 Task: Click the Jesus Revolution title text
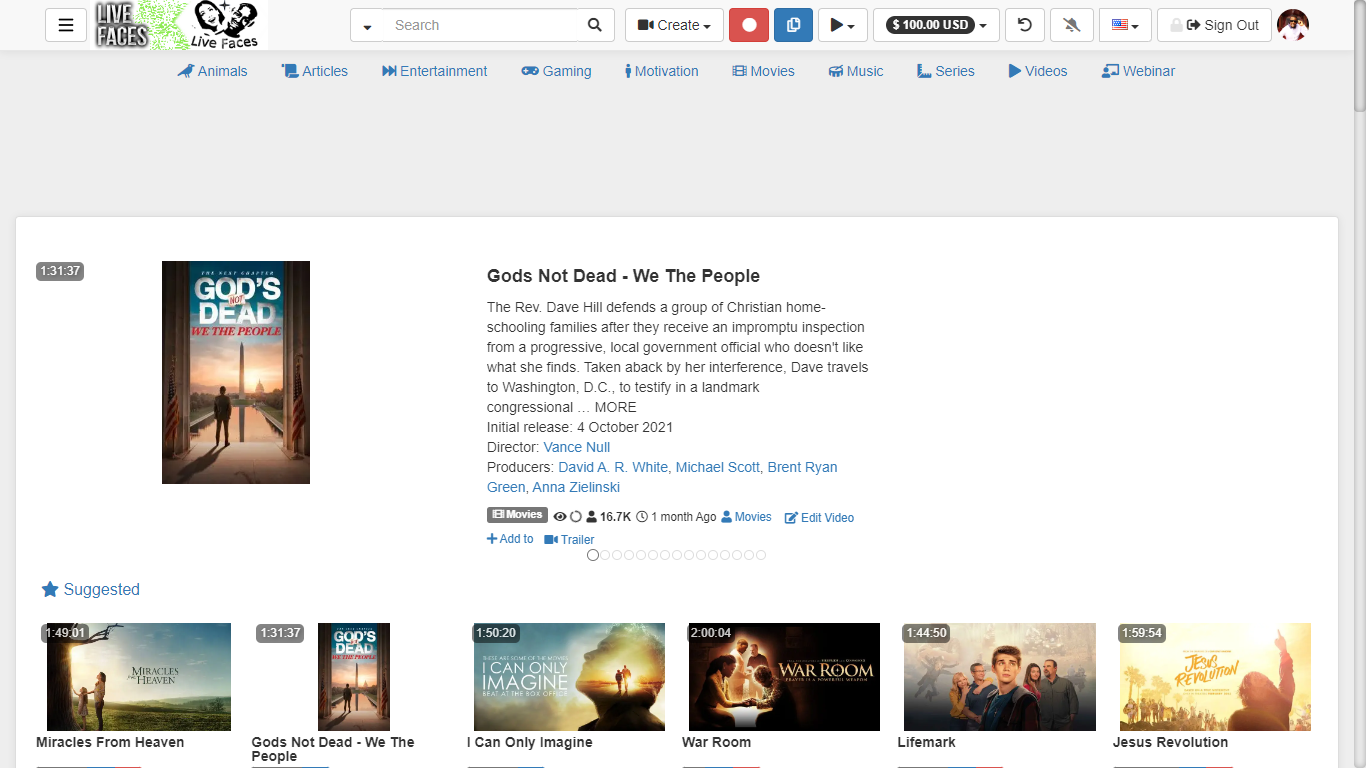pyautogui.click(x=1171, y=742)
